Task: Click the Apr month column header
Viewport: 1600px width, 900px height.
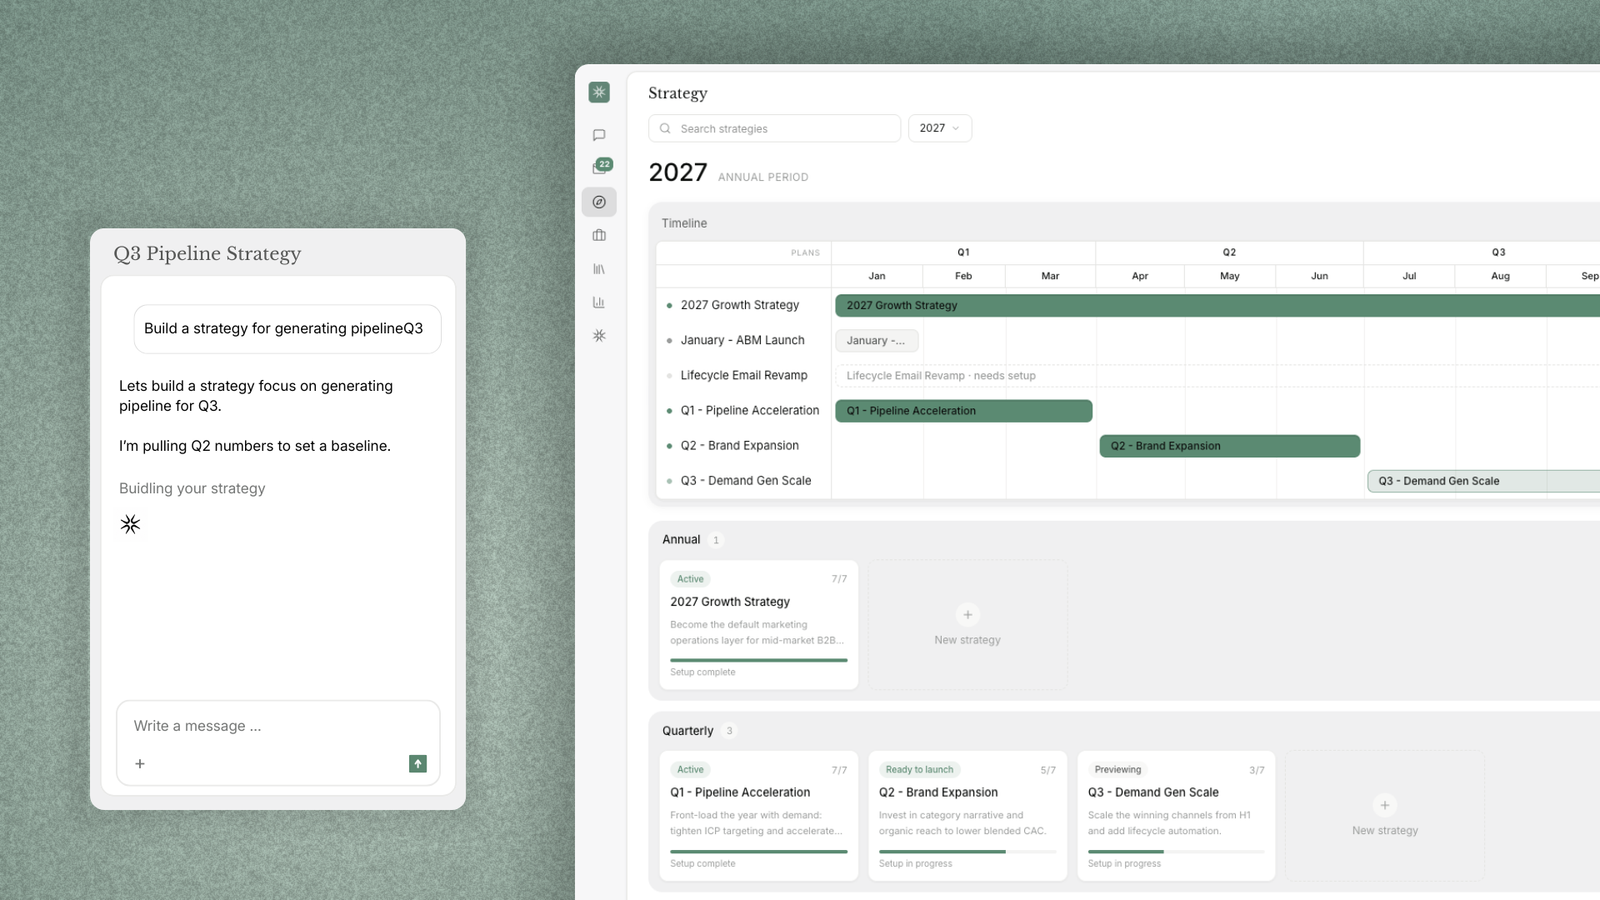Action: 1140,276
